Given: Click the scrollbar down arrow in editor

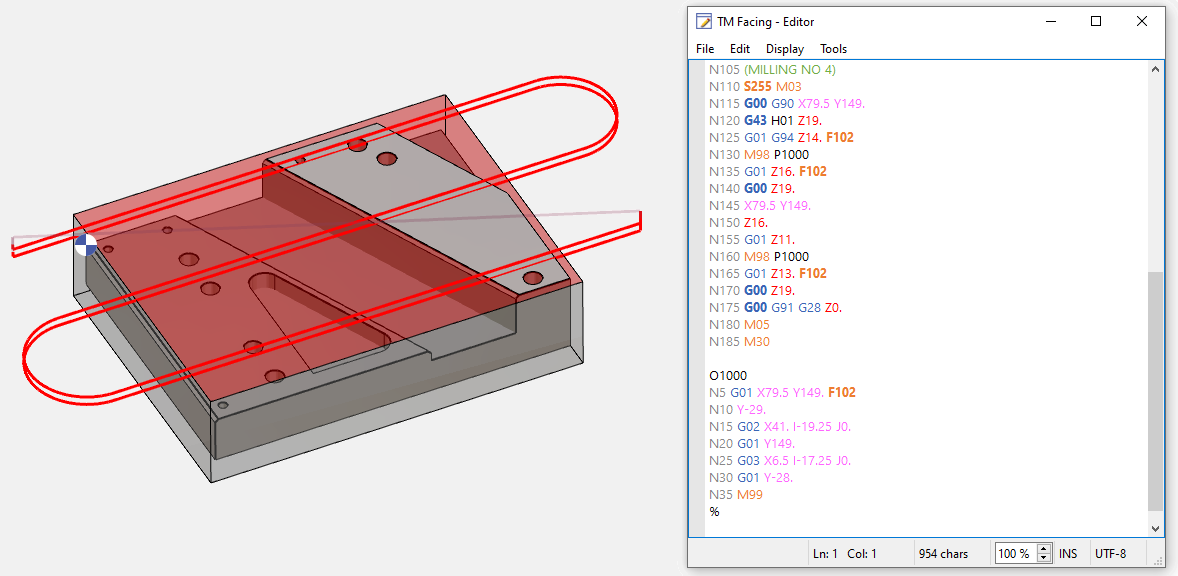Looking at the screenshot, I should pos(1156,527).
